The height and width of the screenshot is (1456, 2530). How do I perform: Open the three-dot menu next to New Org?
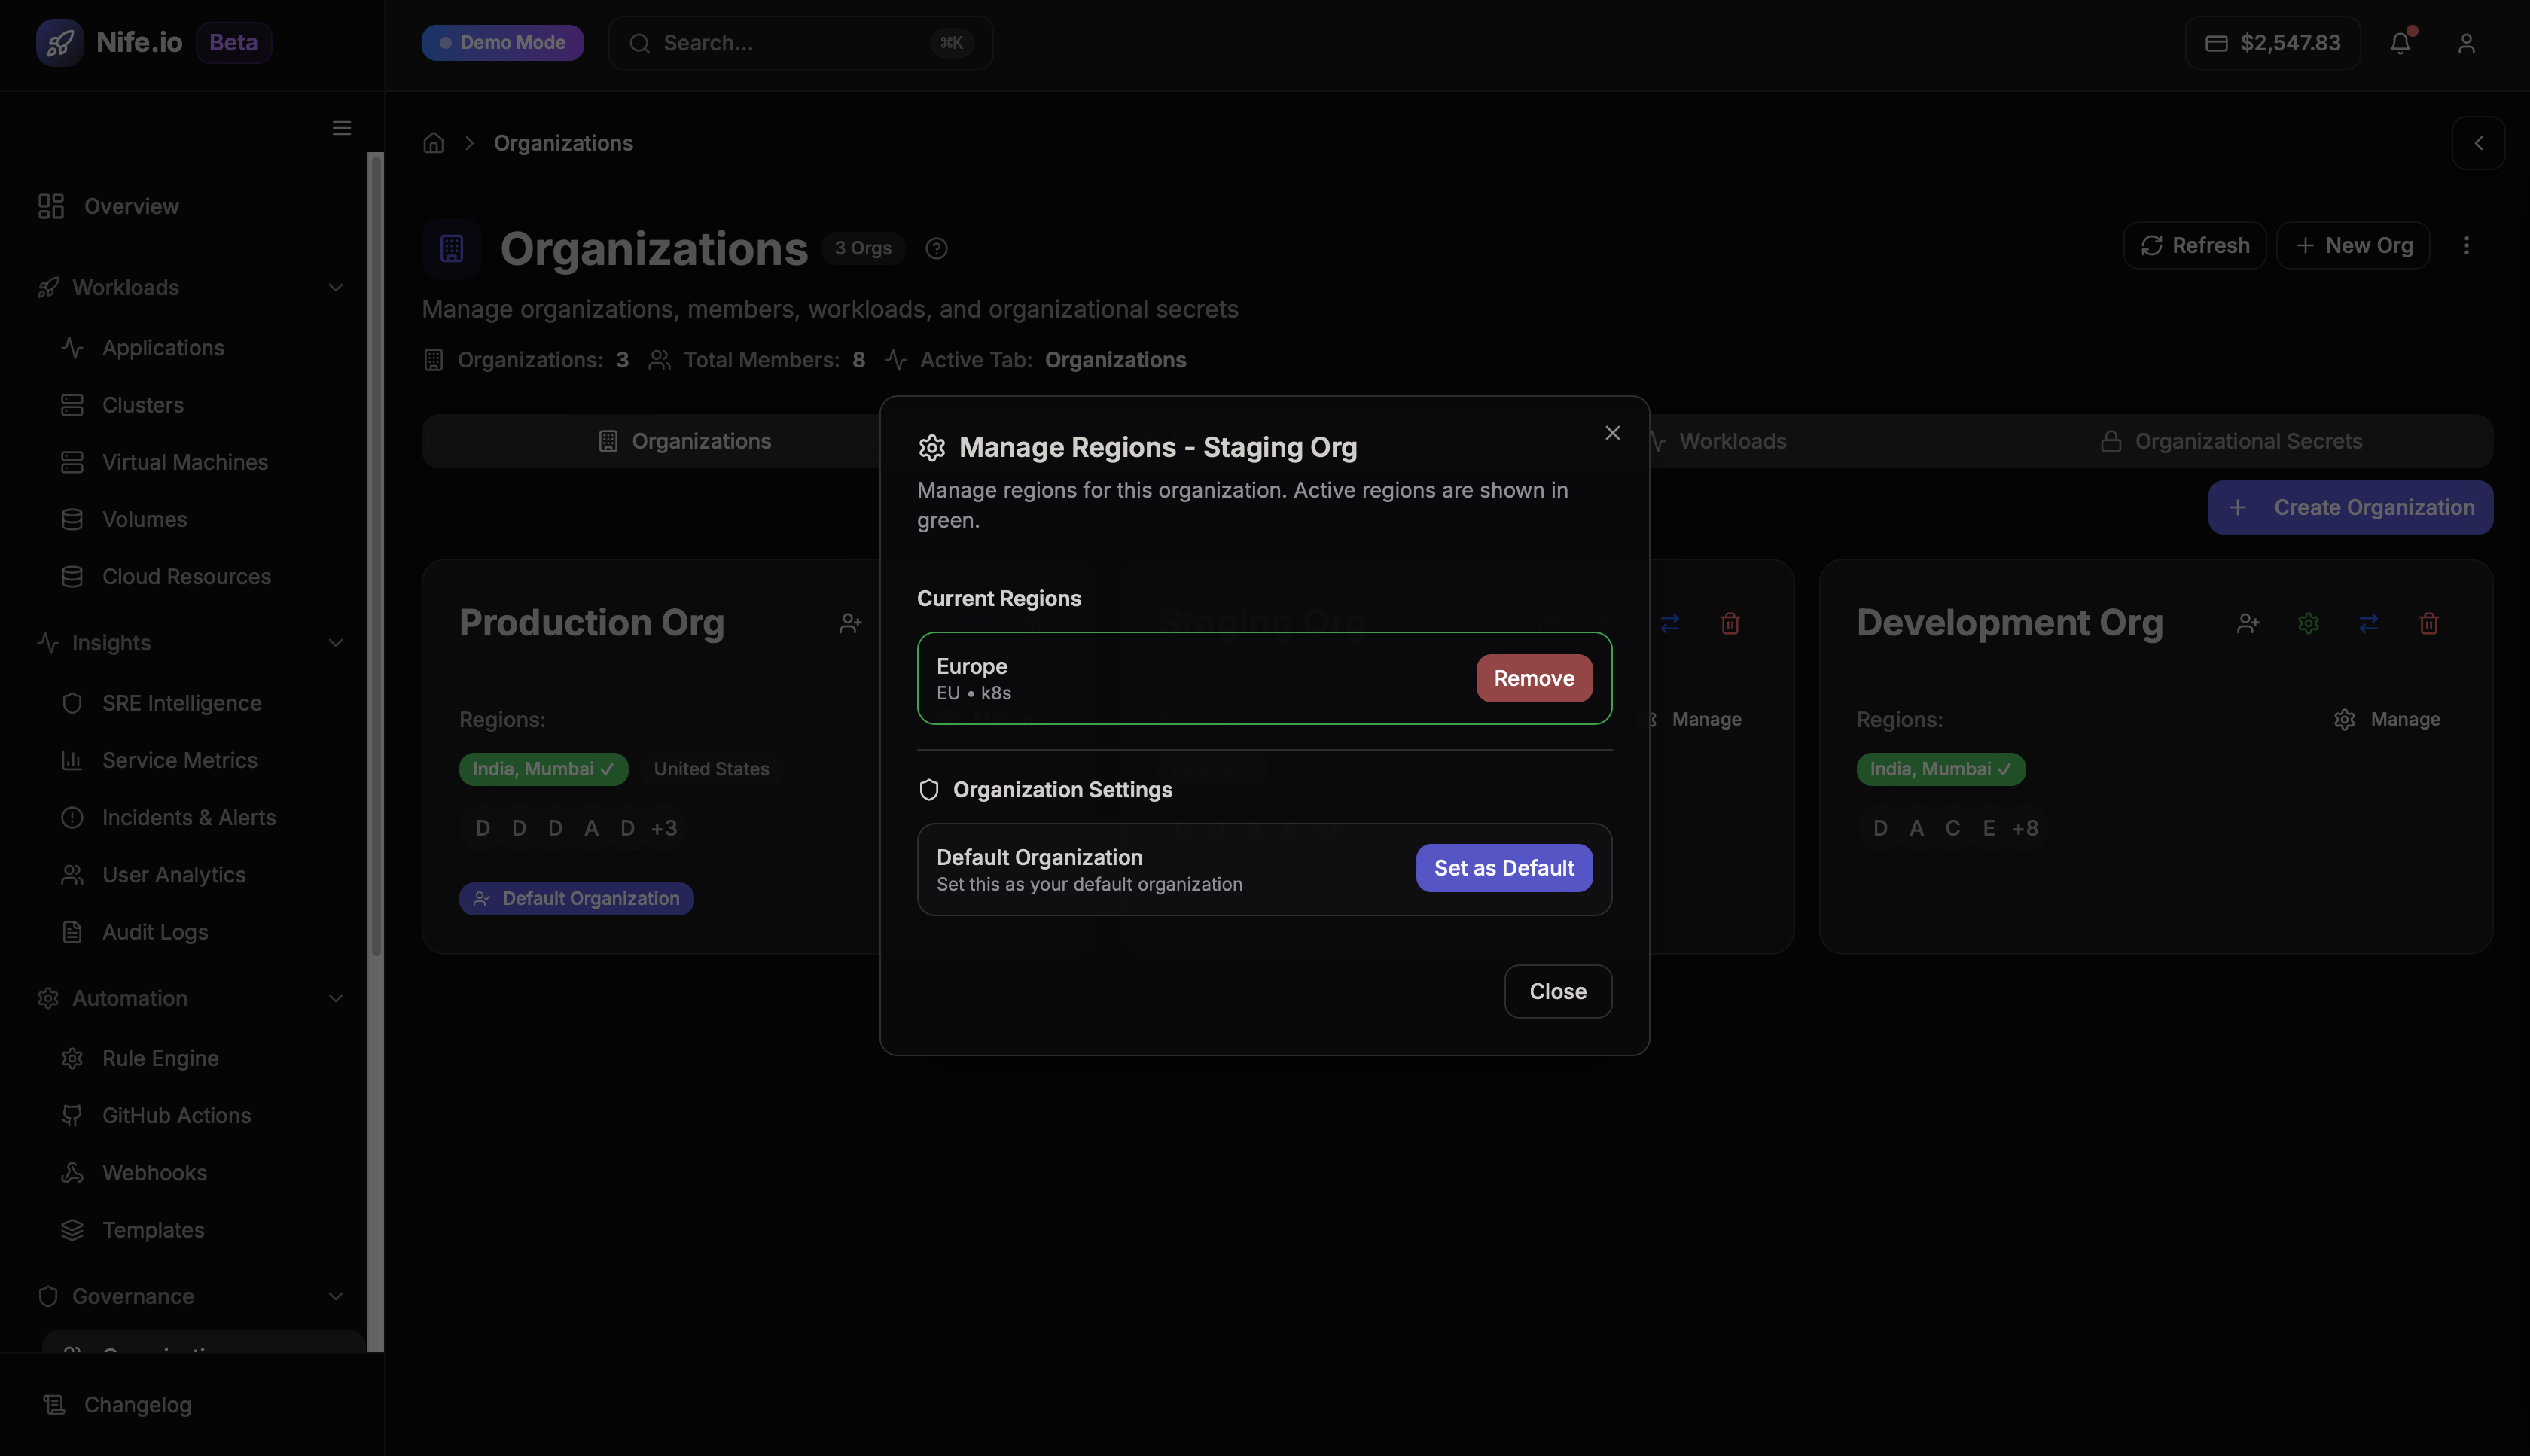click(2467, 245)
